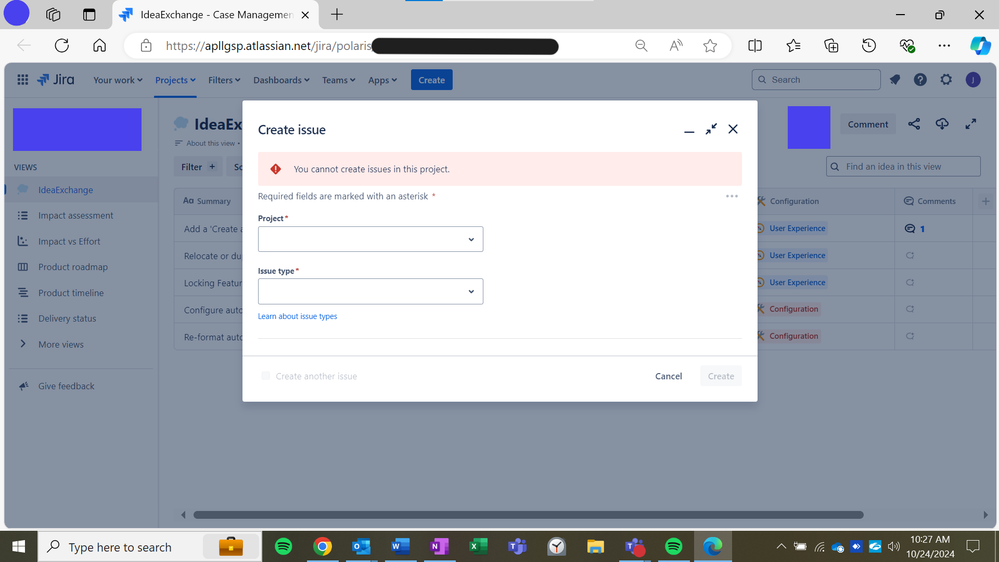The image size is (999, 562).
Task: Open a new browser tab
Action: [337, 15]
